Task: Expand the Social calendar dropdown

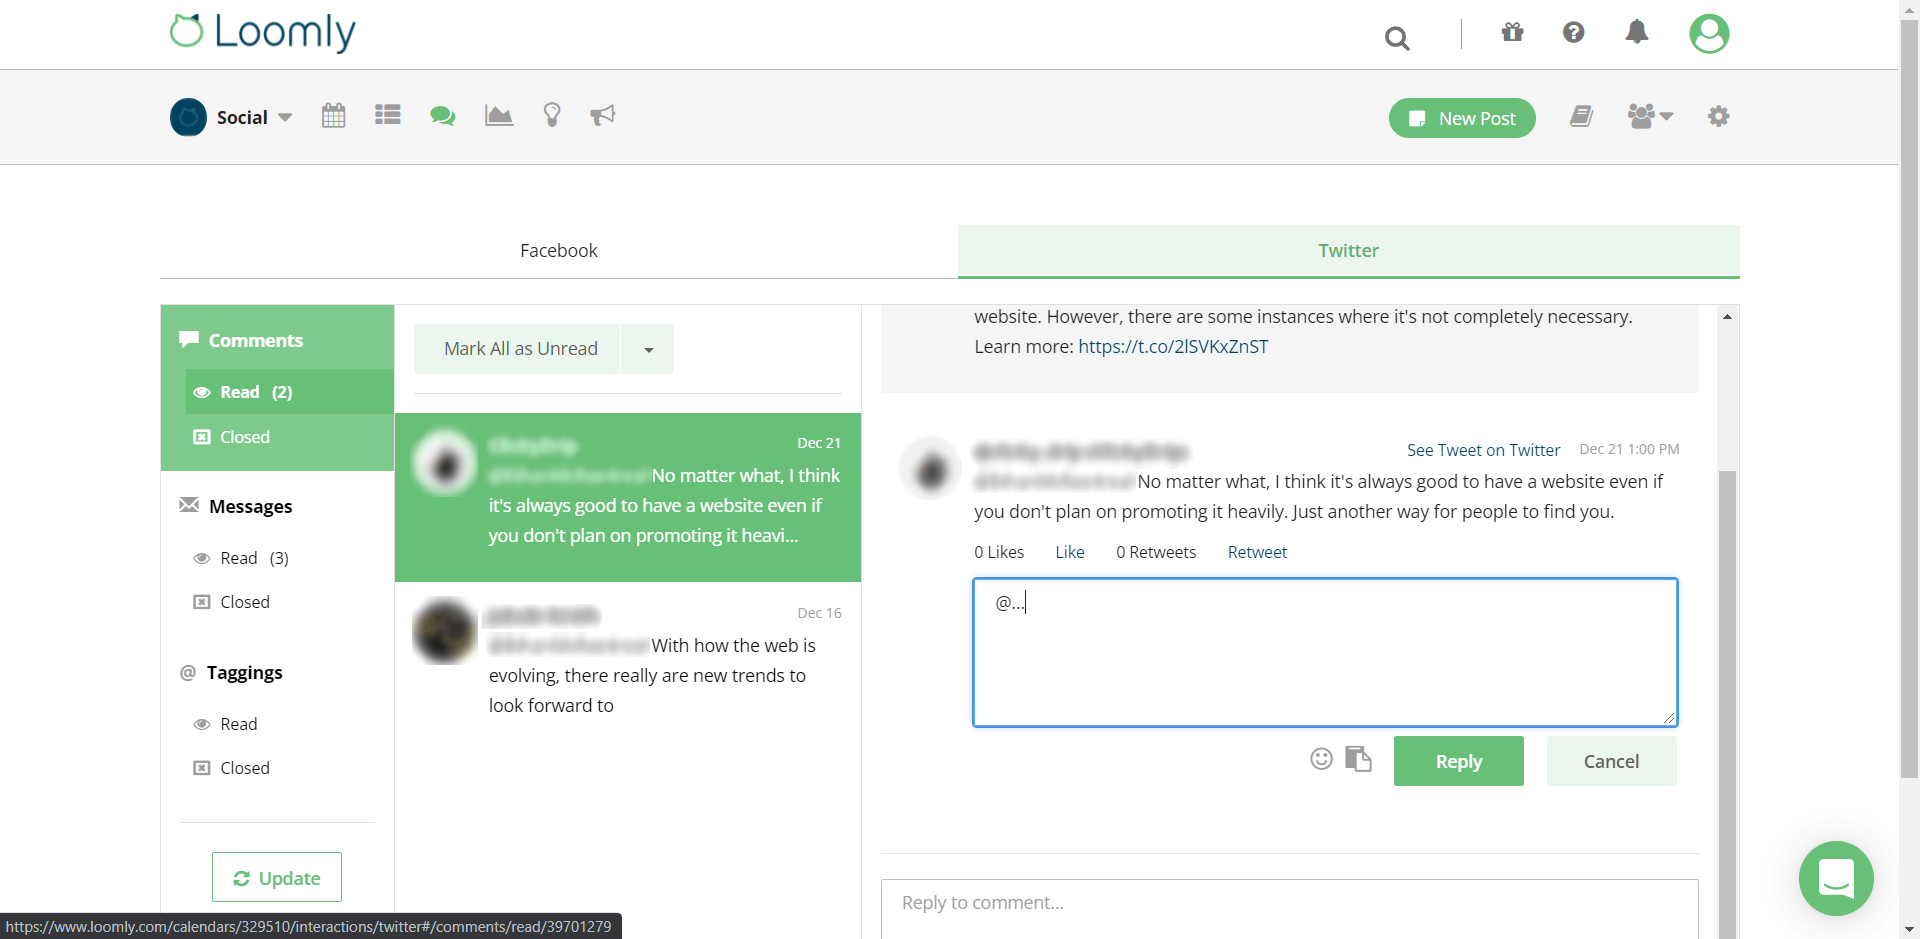Action: click(285, 118)
